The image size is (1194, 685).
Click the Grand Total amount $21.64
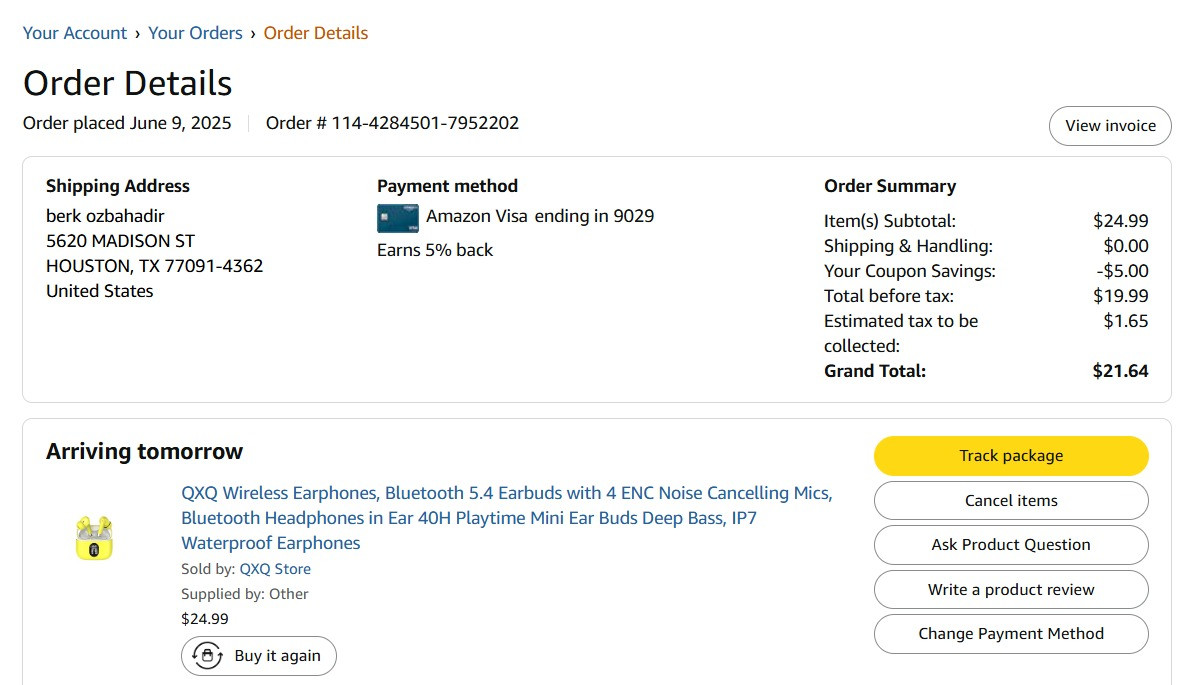pos(1120,371)
